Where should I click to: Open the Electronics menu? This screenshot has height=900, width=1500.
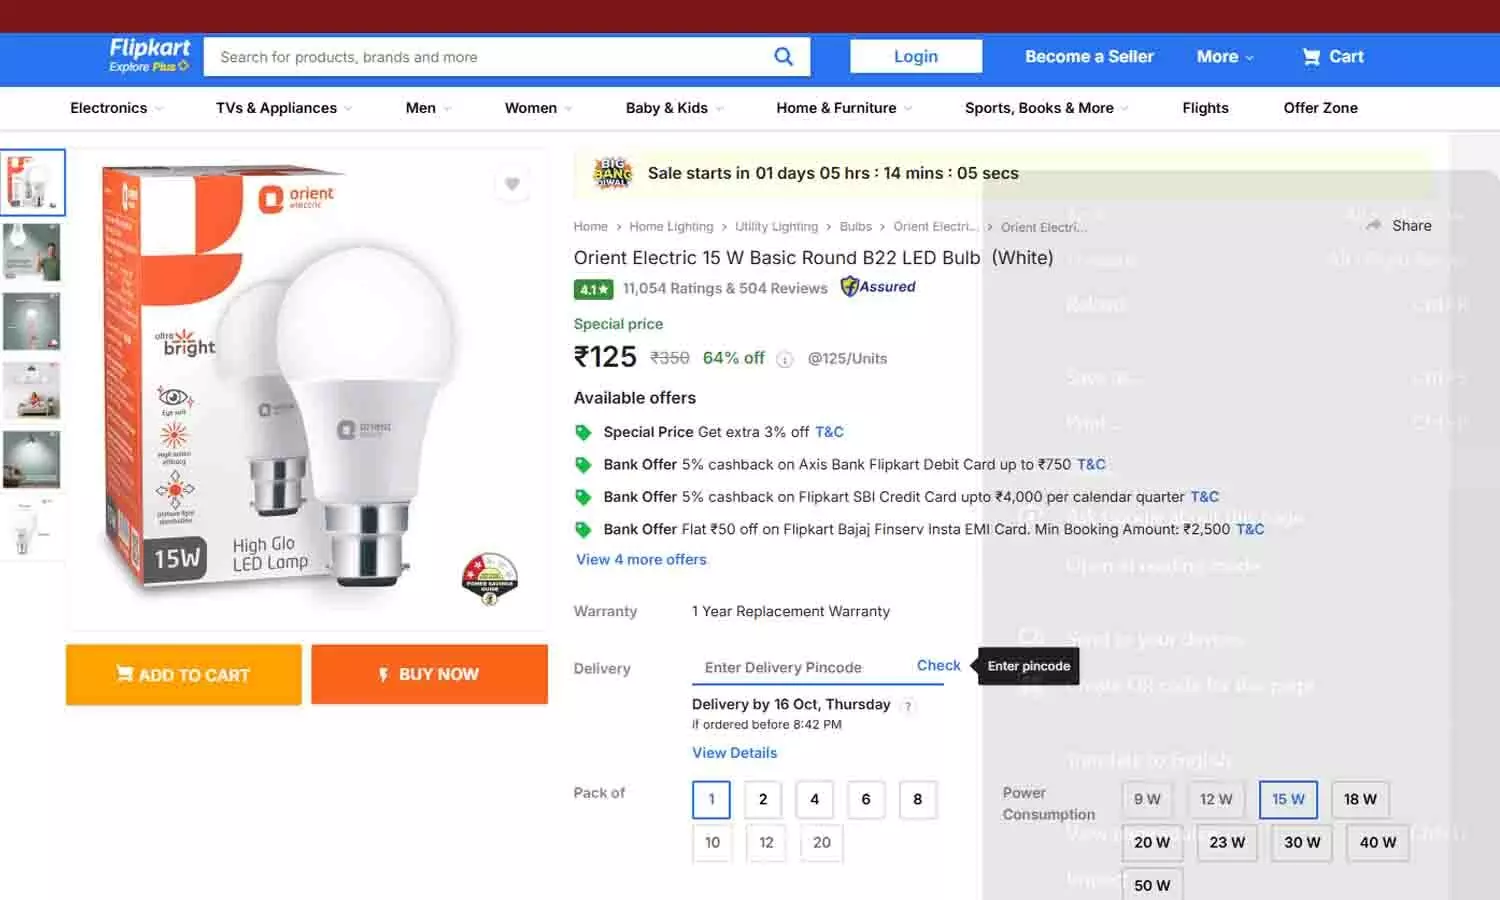tap(109, 107)
